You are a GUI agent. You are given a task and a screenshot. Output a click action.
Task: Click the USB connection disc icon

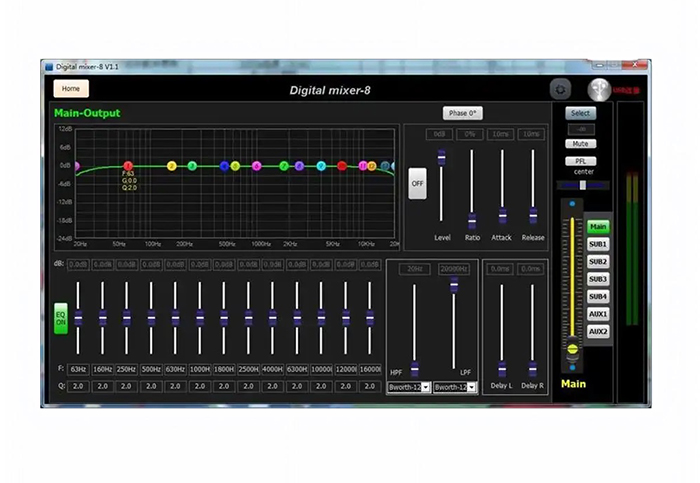point(599,89)
